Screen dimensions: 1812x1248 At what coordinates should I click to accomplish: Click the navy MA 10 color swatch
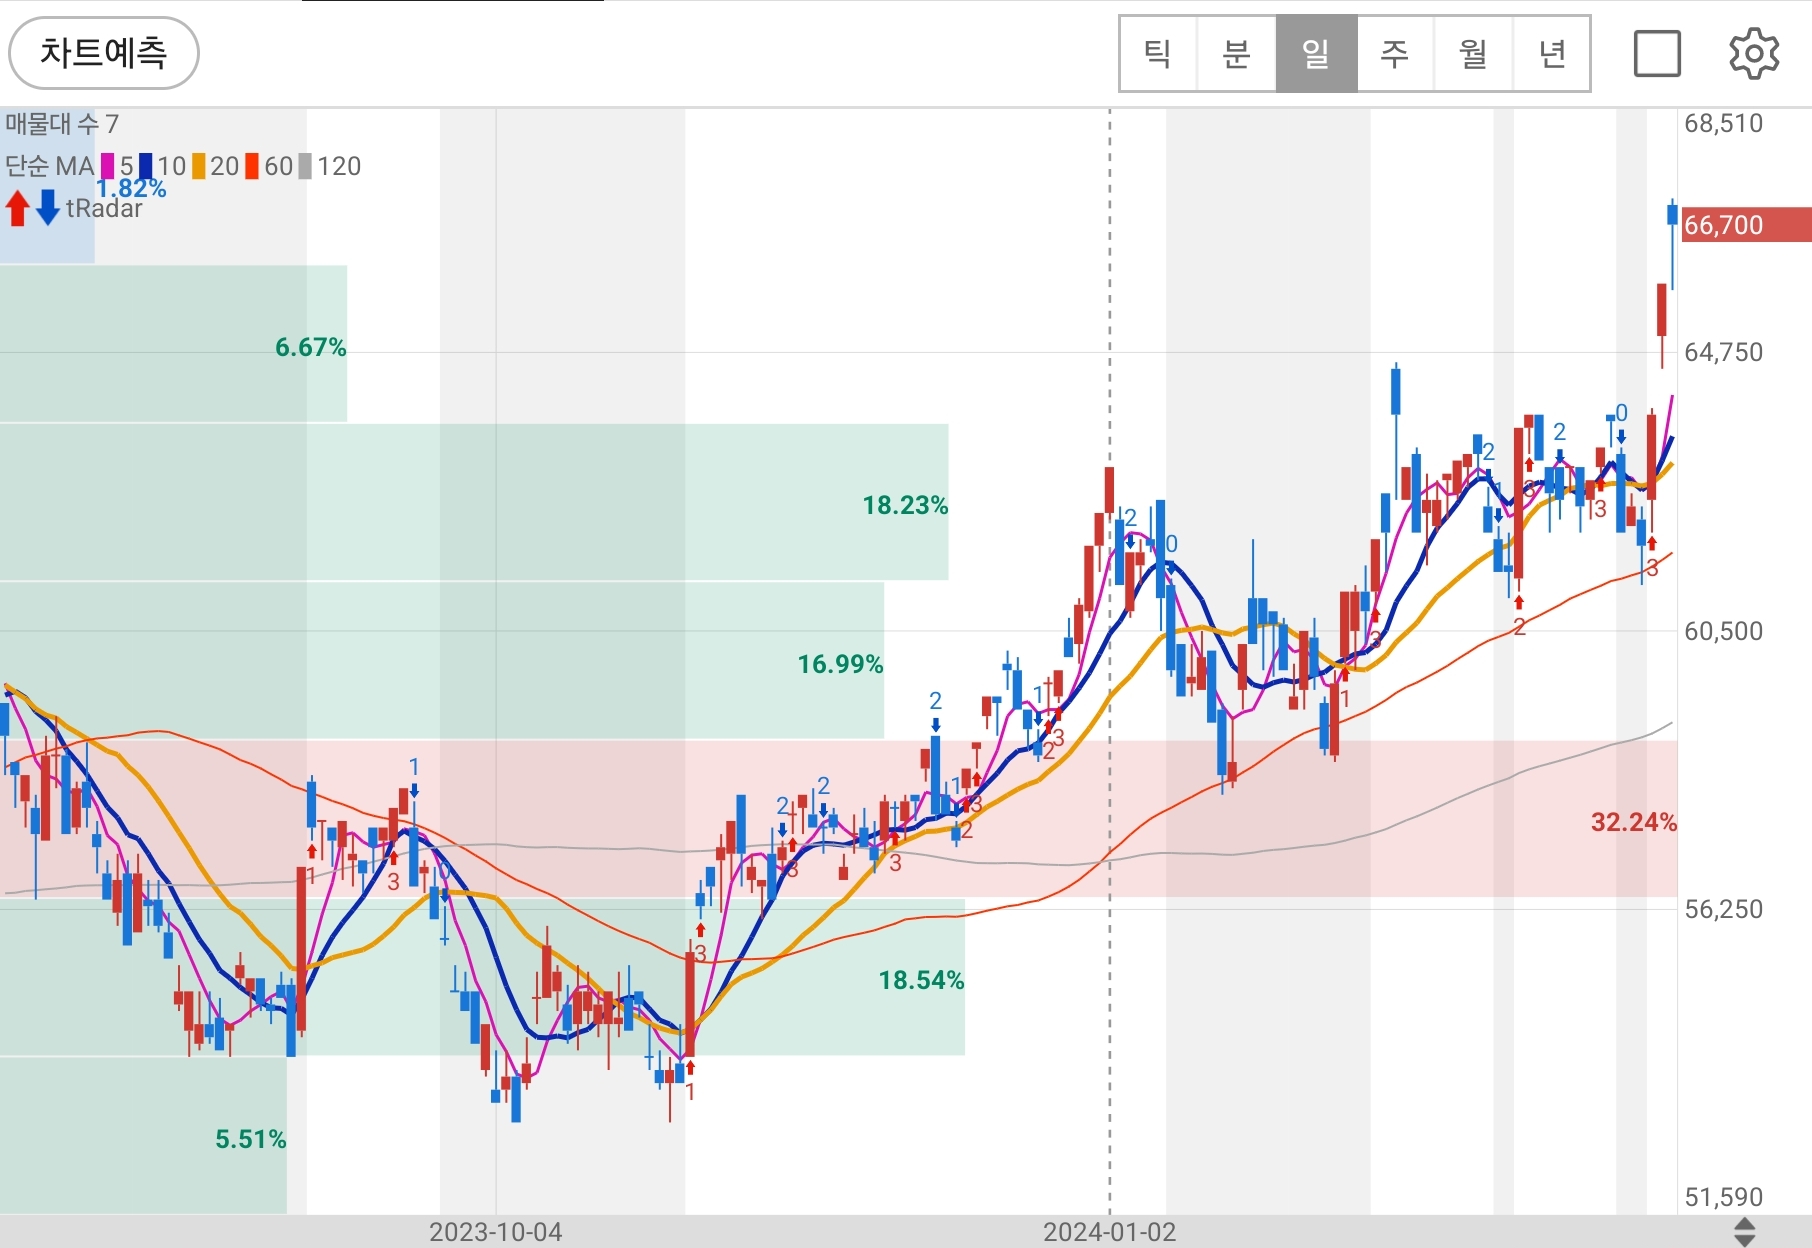pos(146,166)
